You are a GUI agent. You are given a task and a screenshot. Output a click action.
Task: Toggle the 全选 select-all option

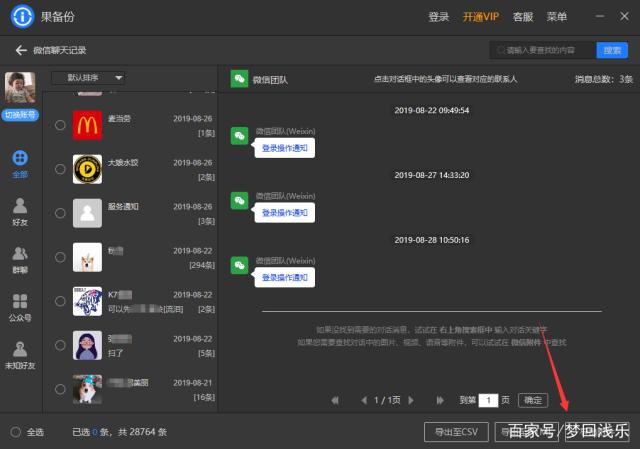click(x=15, y=432)
